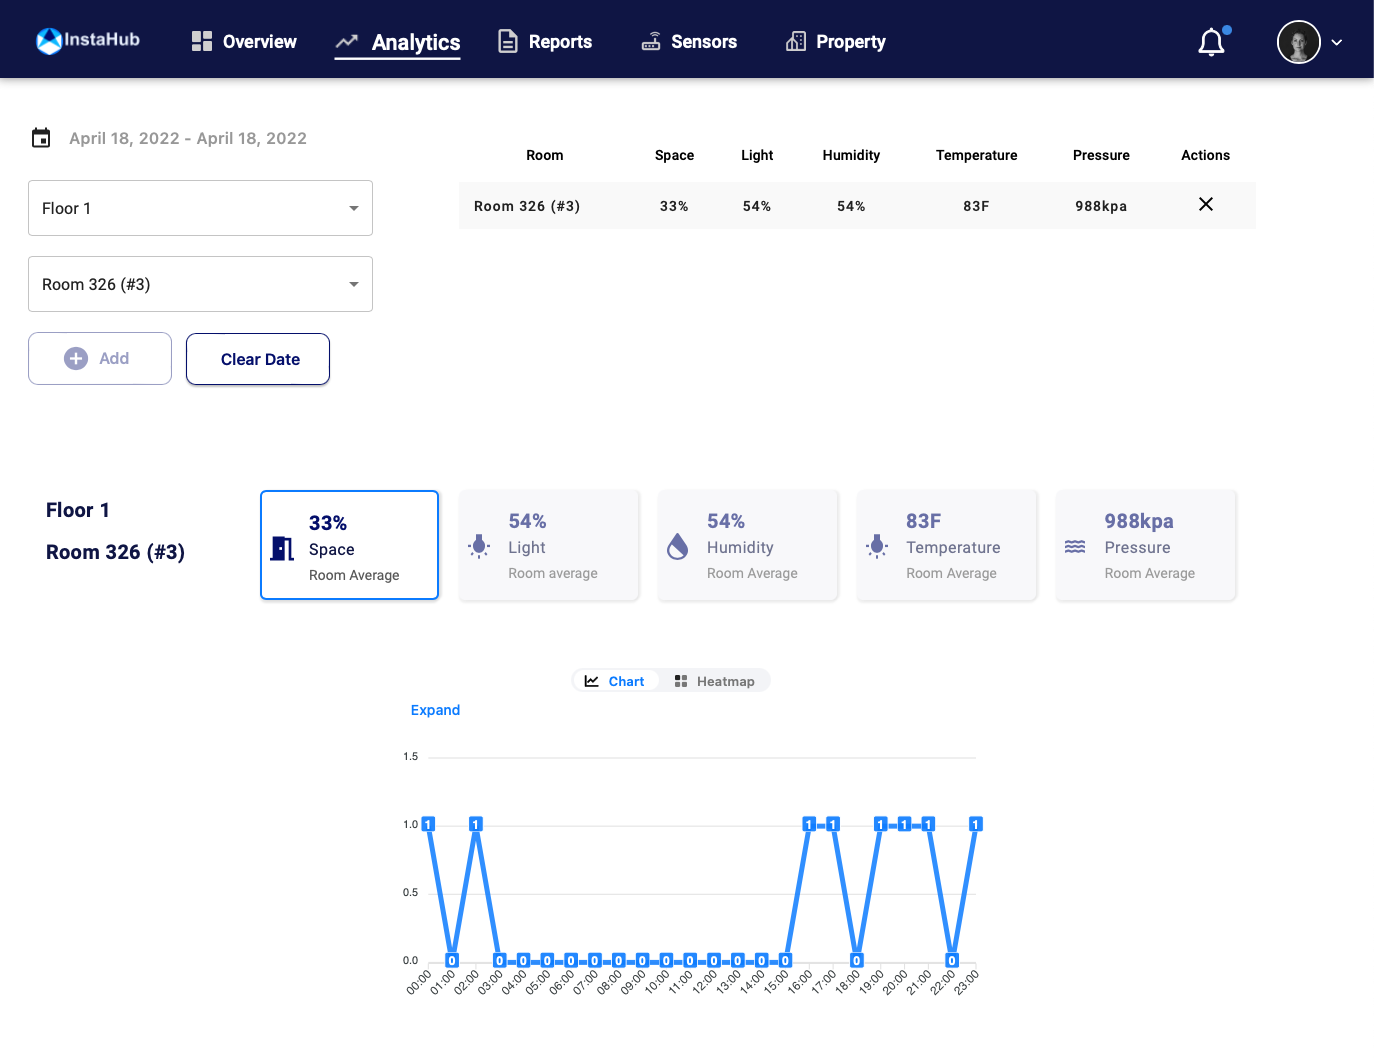Select the Light room average card
Viewport: 1374px width, 1061px height.
tap(549, 546)
